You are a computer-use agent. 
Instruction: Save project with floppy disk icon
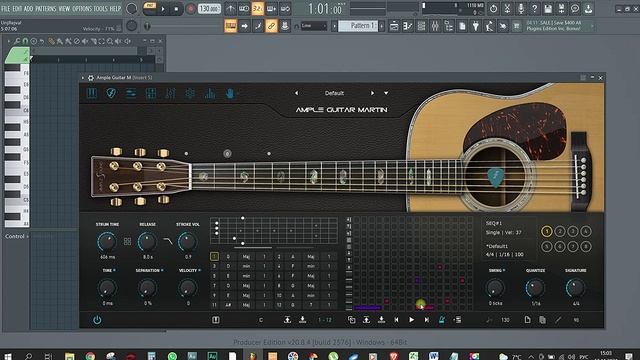[x=548, y=8]
